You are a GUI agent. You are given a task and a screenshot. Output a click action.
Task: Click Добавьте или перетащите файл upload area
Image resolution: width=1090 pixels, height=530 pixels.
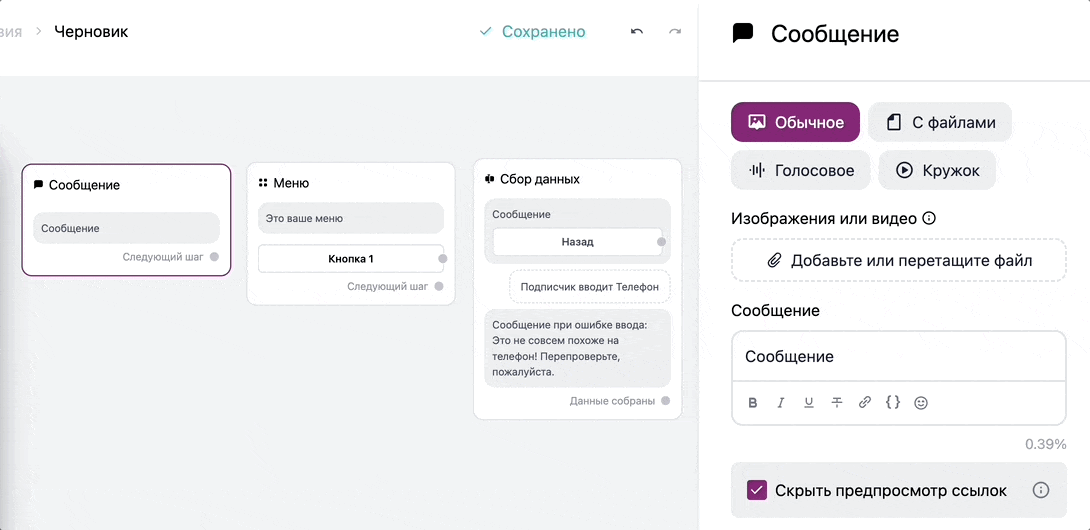tap(899, 261)
